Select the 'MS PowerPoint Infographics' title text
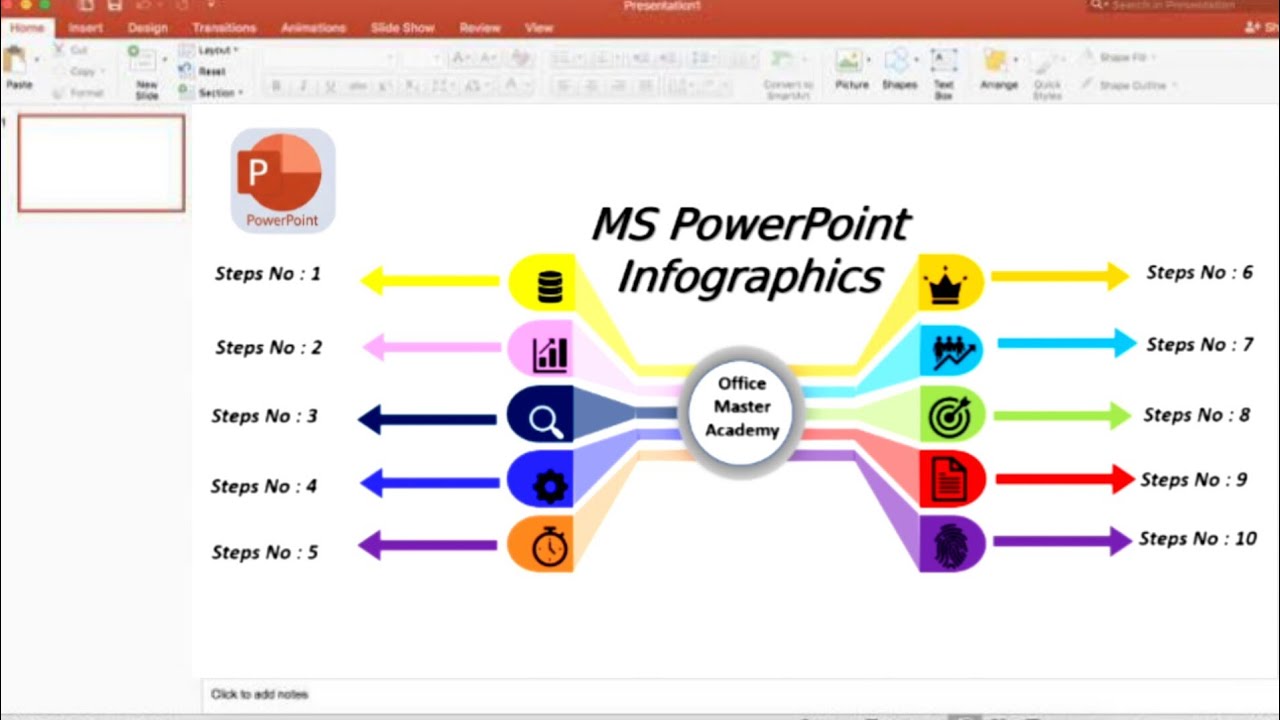 [750, 250]
